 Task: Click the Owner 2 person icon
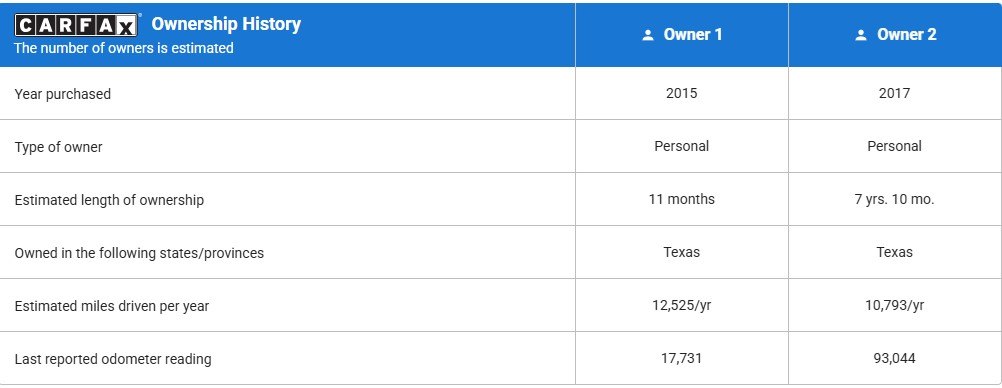pyautogui.click(x=861, y=35)
